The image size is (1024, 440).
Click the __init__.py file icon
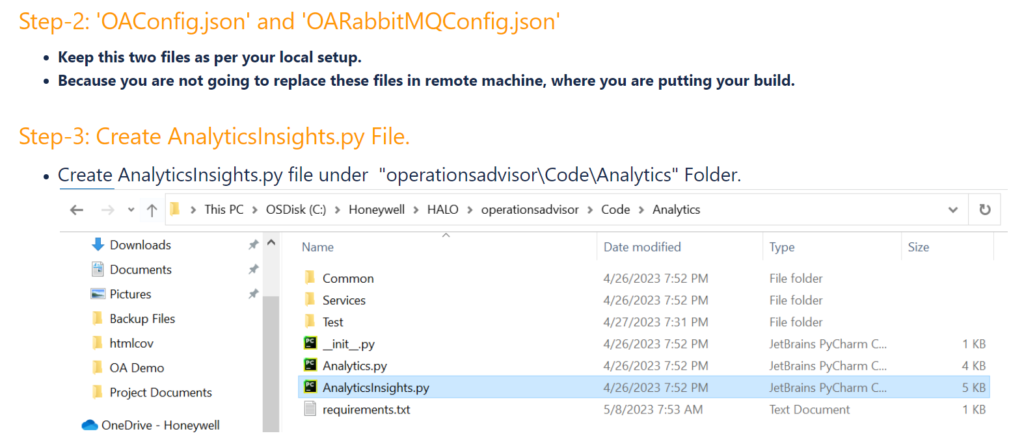coord(310,344)
